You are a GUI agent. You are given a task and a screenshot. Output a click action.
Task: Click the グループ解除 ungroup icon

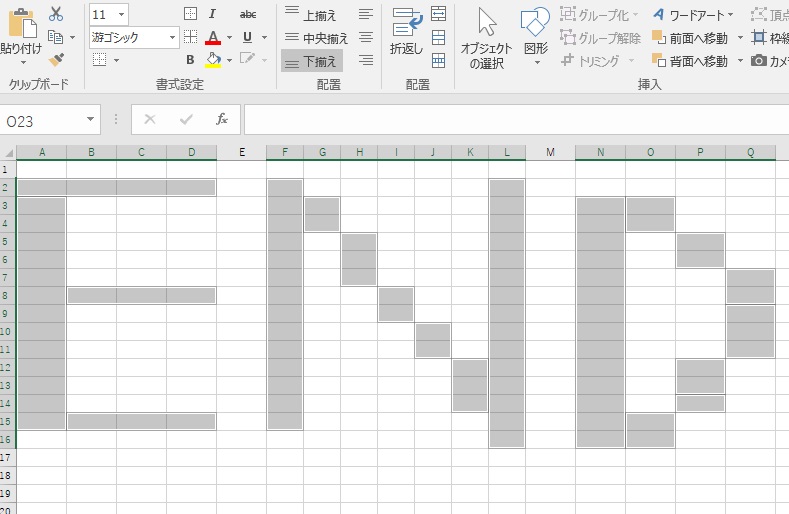click(568, 37)
